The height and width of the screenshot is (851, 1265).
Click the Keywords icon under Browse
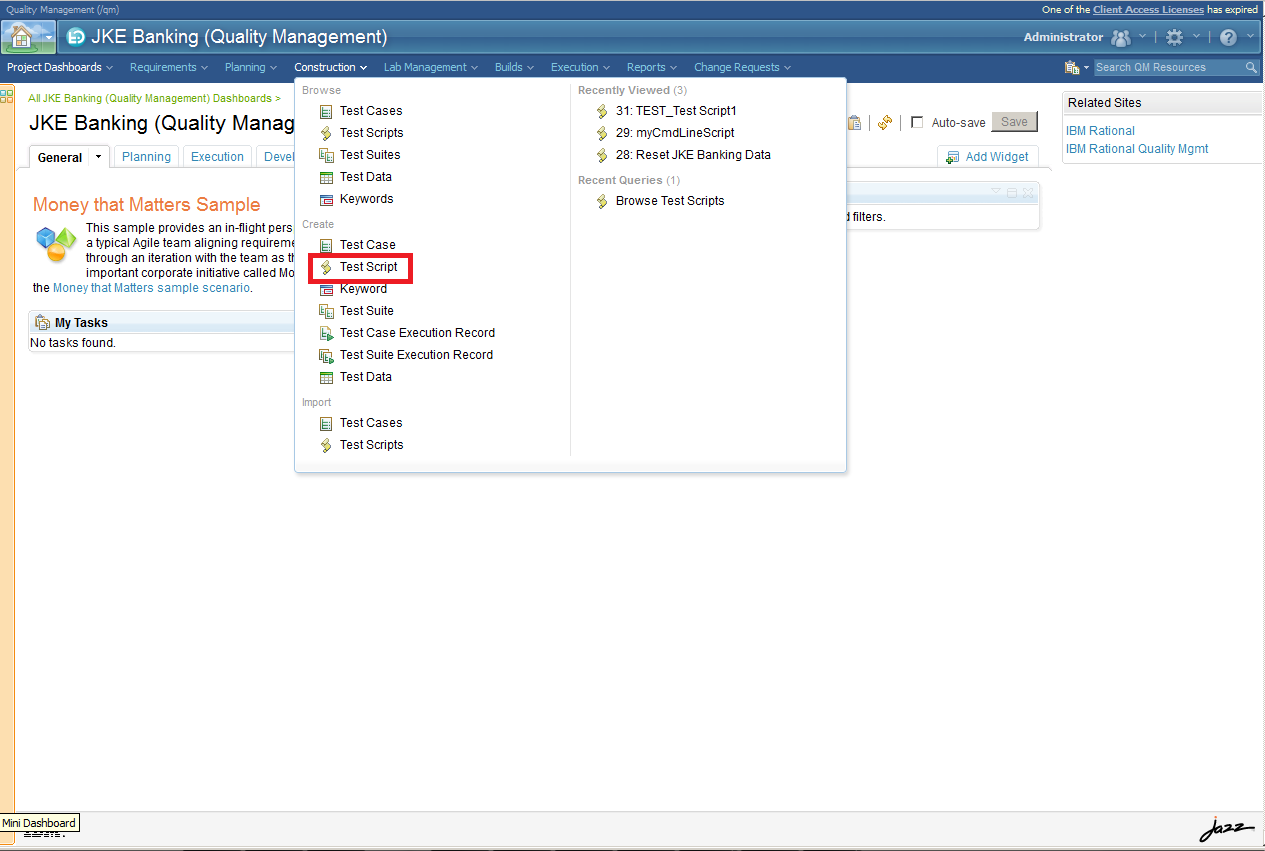(325, 199)
